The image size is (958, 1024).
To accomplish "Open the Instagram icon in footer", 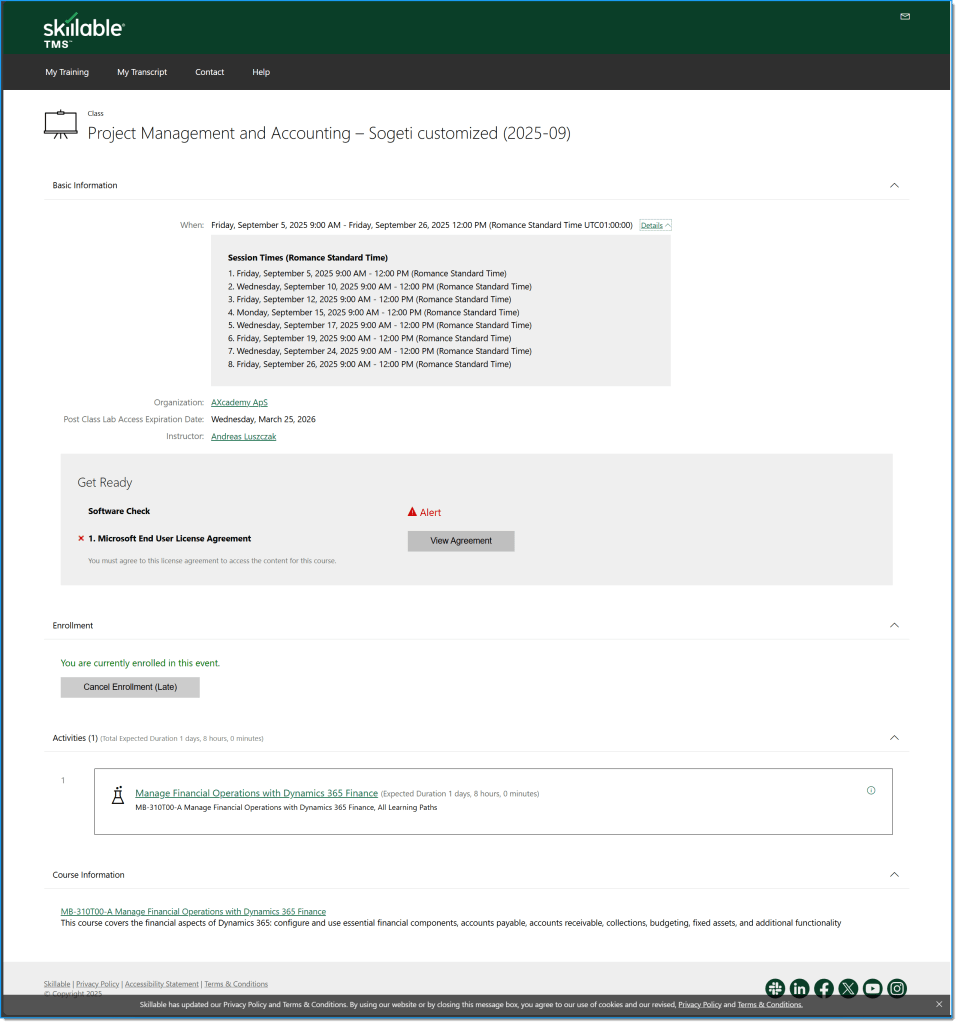I will pyautogui.click(x=897, y=988).
